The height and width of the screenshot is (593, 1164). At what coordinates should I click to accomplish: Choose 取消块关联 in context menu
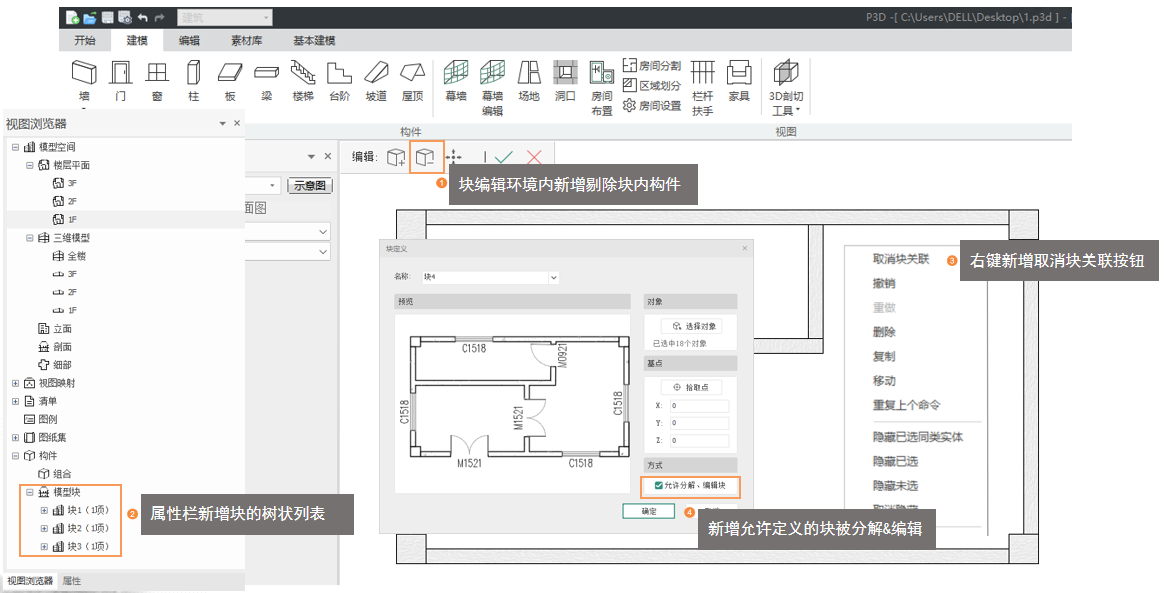(x=901, y=259)
